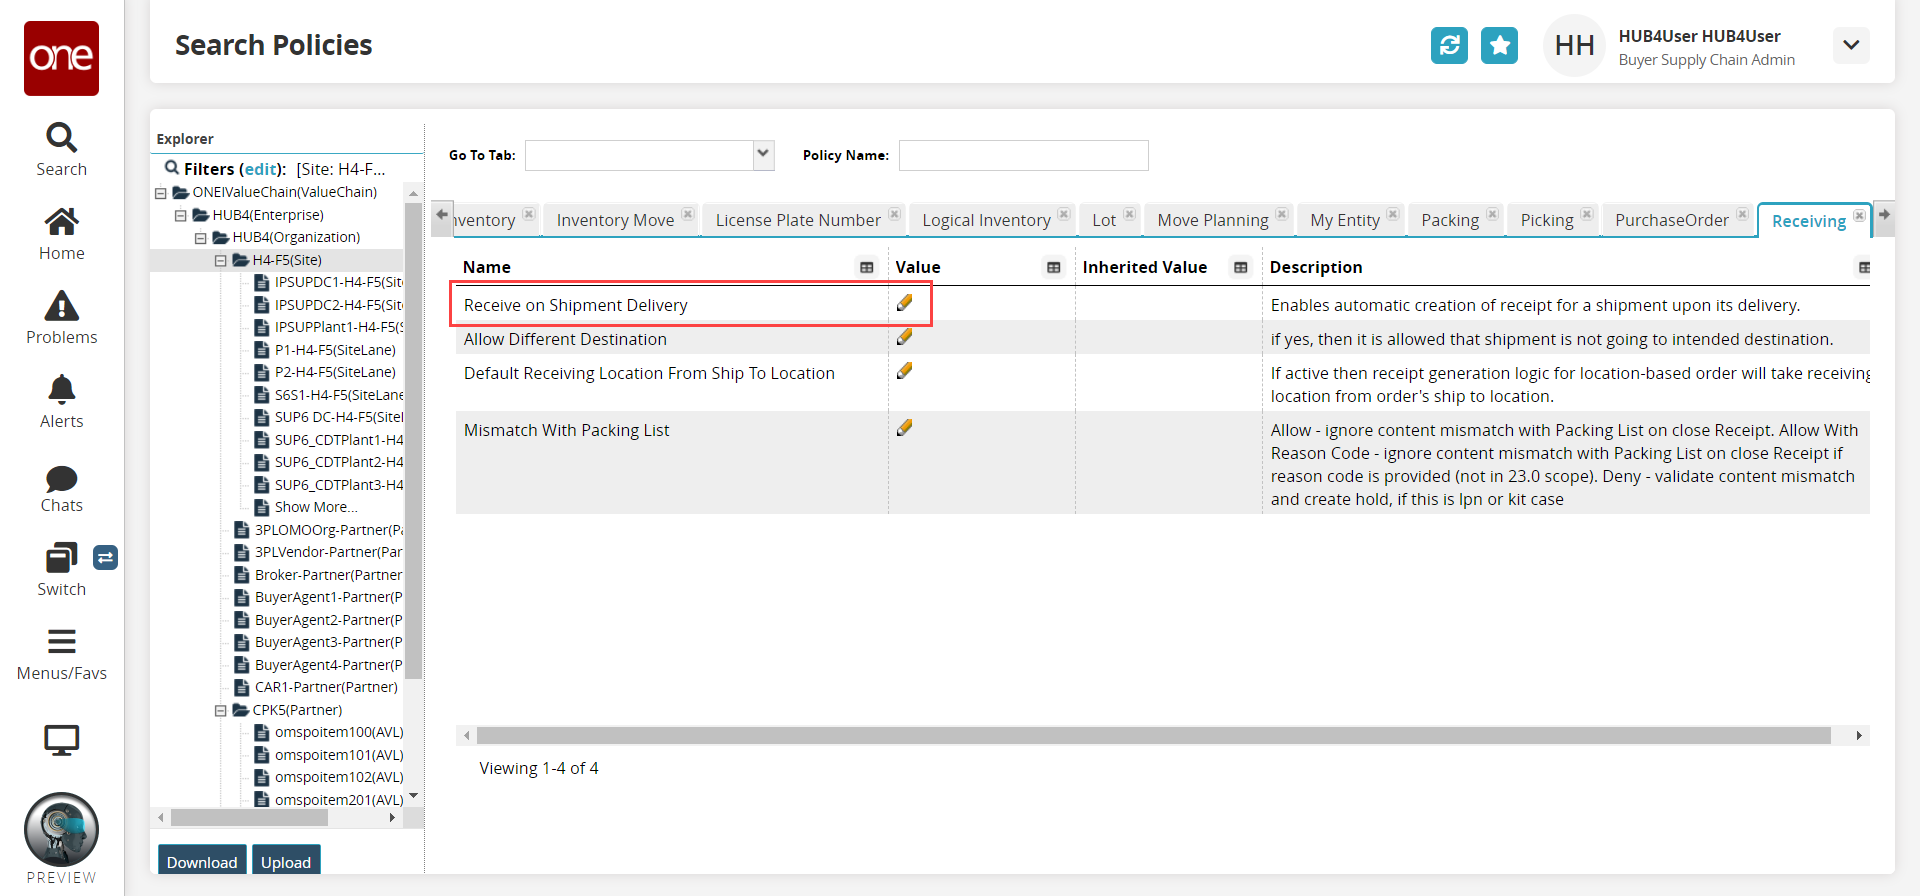
Task: Click the favorites star icon
Action: pyautogui.click(x=1499, y=45)
